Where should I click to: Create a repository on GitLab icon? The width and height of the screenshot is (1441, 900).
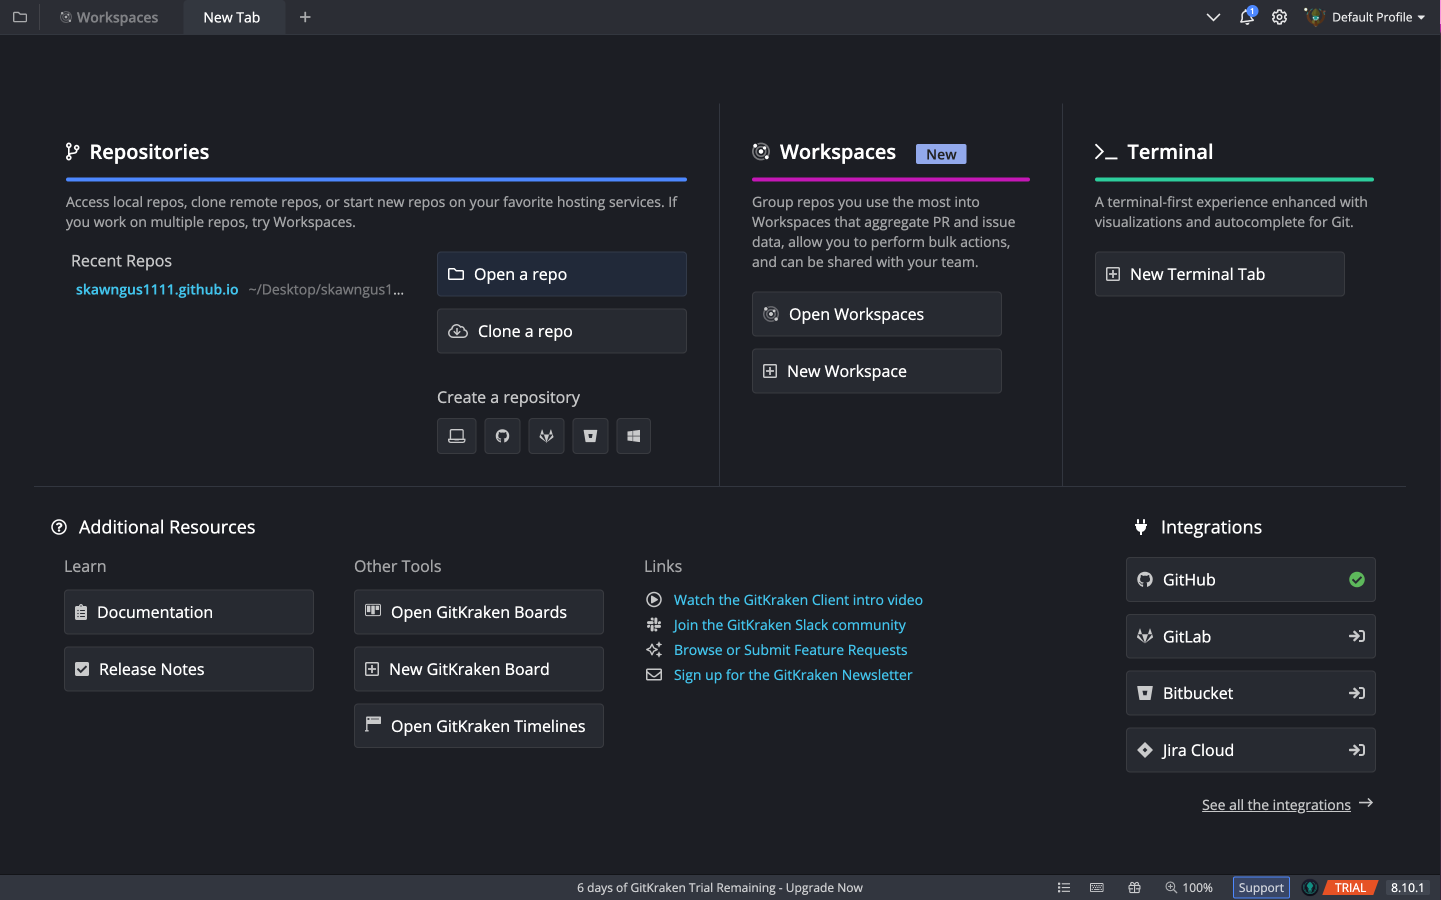[x=546, y=436]
